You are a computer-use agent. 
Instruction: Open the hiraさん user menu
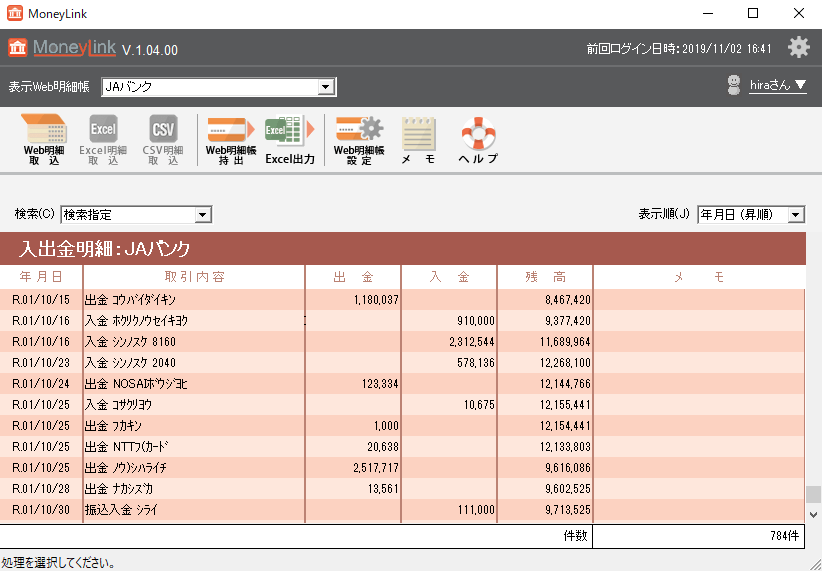click(x=778, y=85)
